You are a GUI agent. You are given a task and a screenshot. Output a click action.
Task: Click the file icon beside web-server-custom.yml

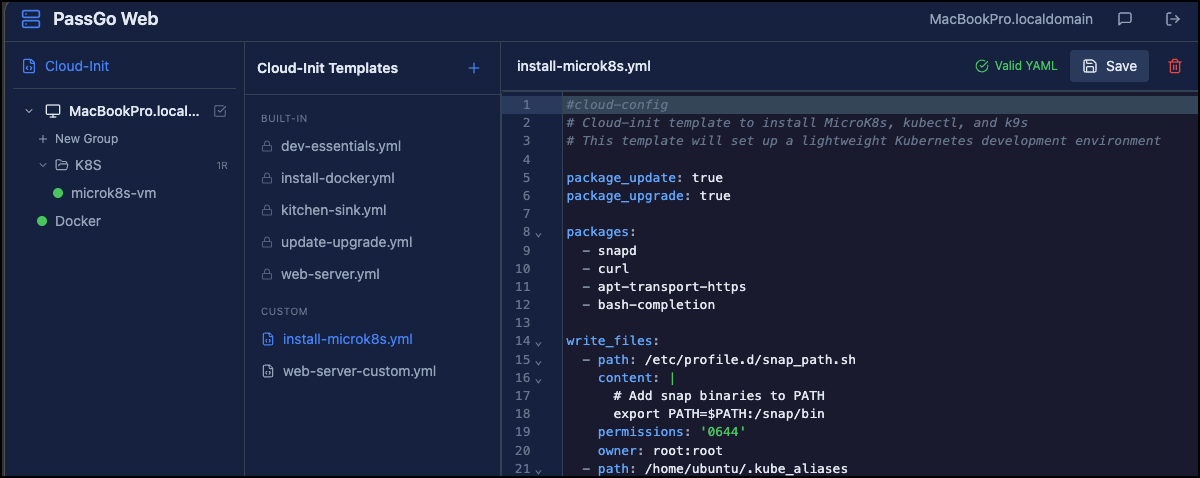(x=267, y=371)
